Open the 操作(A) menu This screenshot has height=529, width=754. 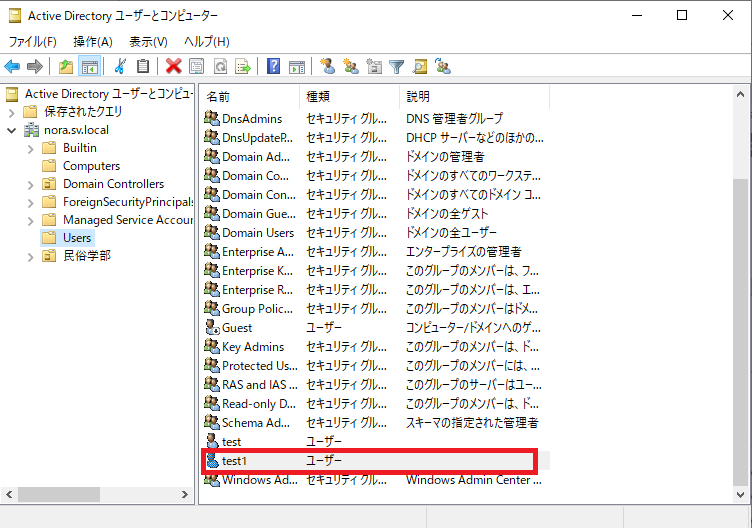click(x=93, y=42)
